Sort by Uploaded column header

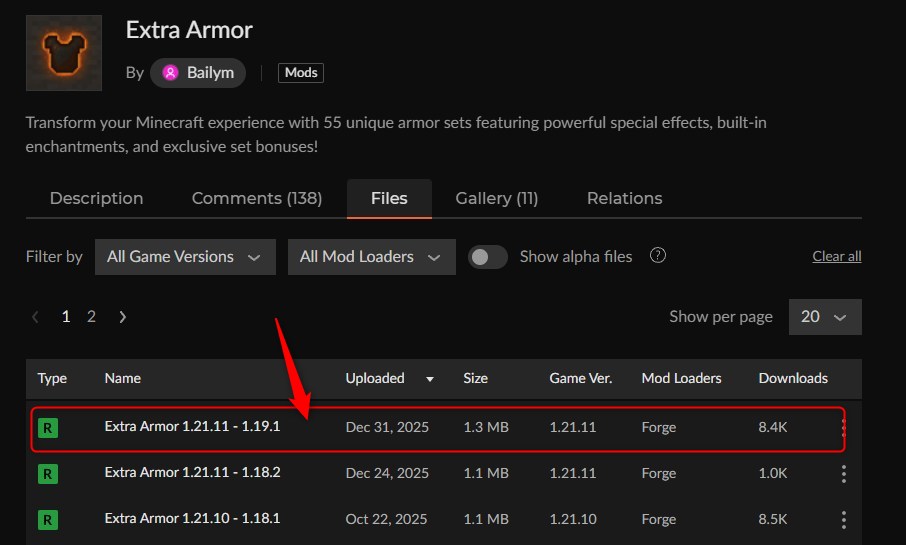[x=375, y=378]
